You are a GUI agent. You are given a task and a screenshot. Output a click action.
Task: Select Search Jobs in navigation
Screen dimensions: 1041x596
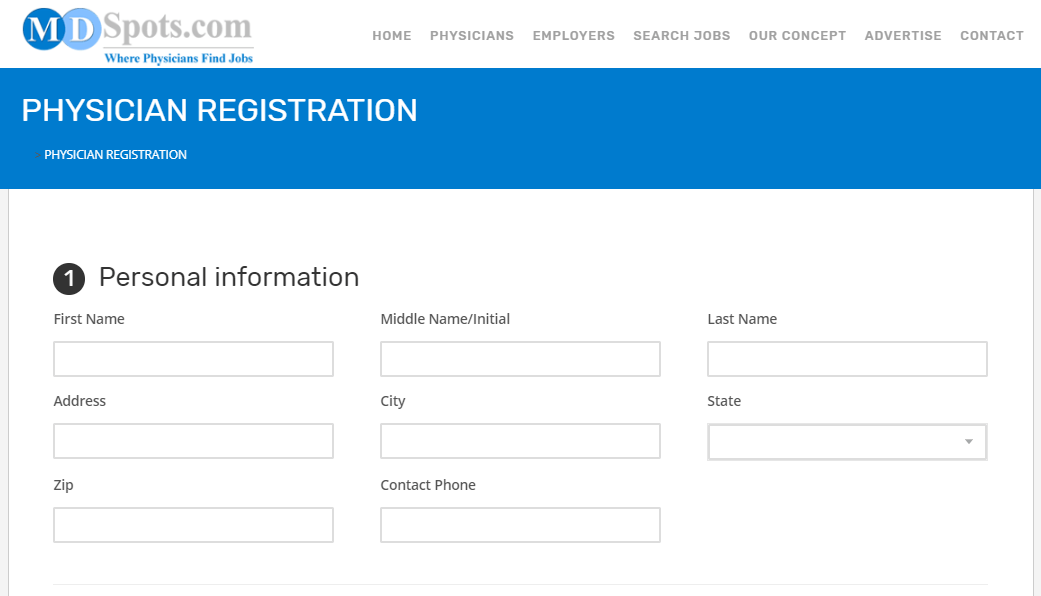682,36
